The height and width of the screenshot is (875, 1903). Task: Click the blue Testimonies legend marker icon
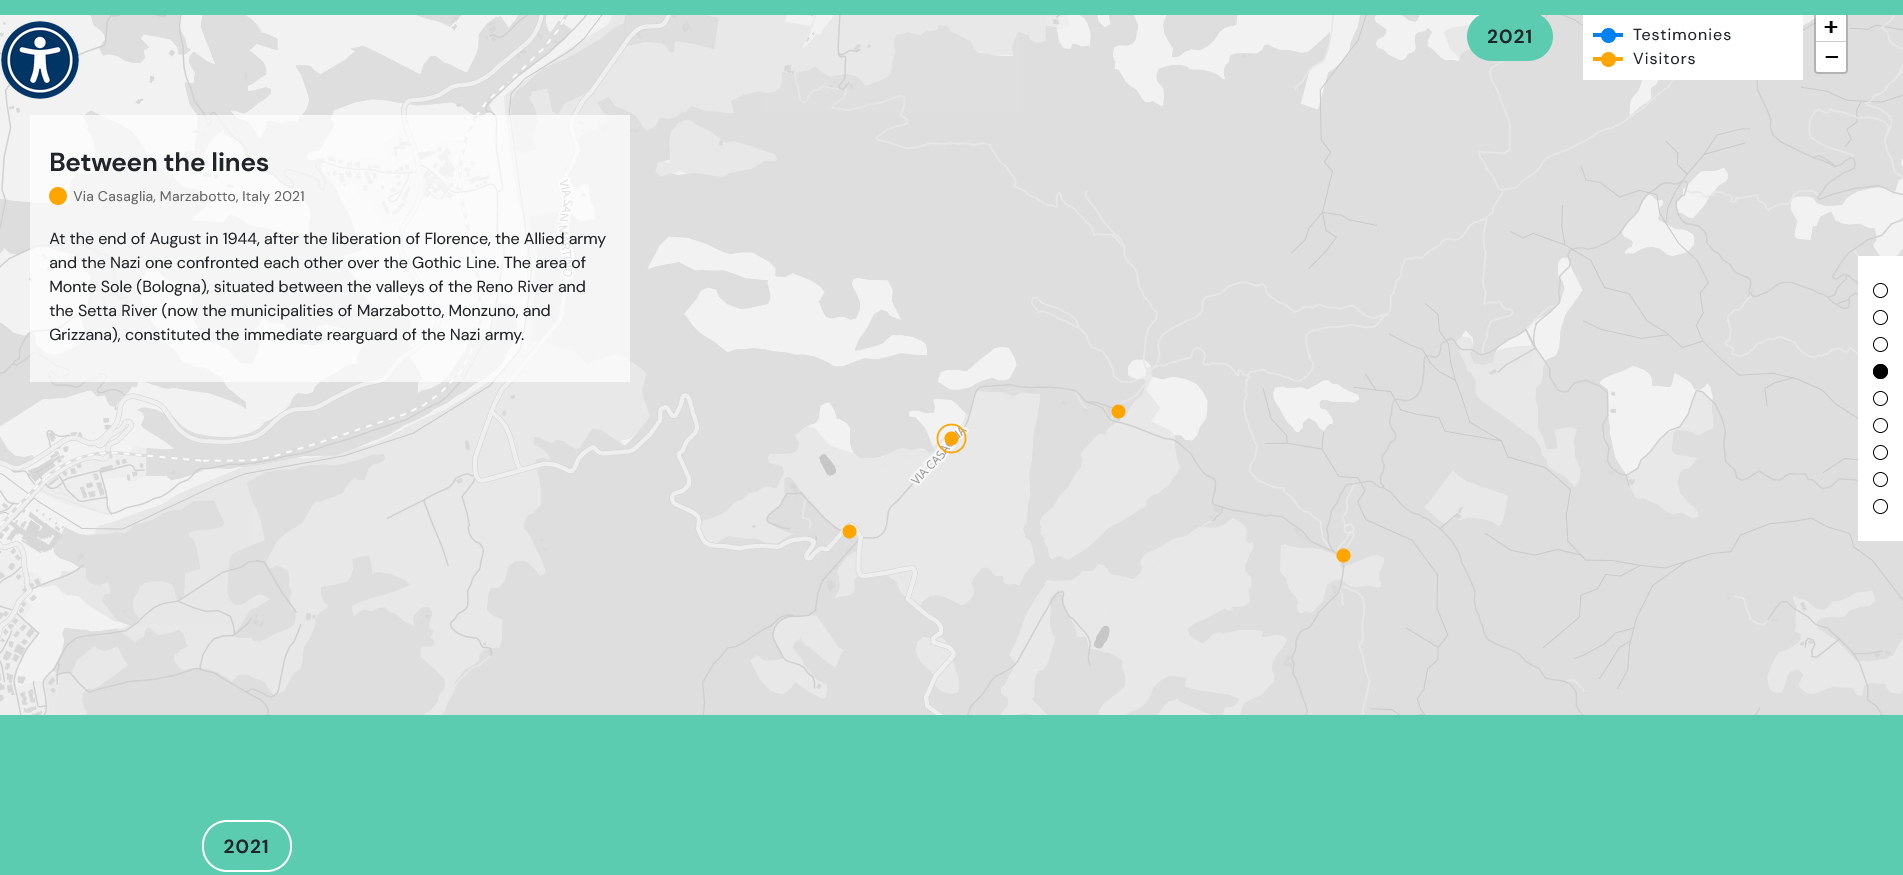coord(1607,35)
